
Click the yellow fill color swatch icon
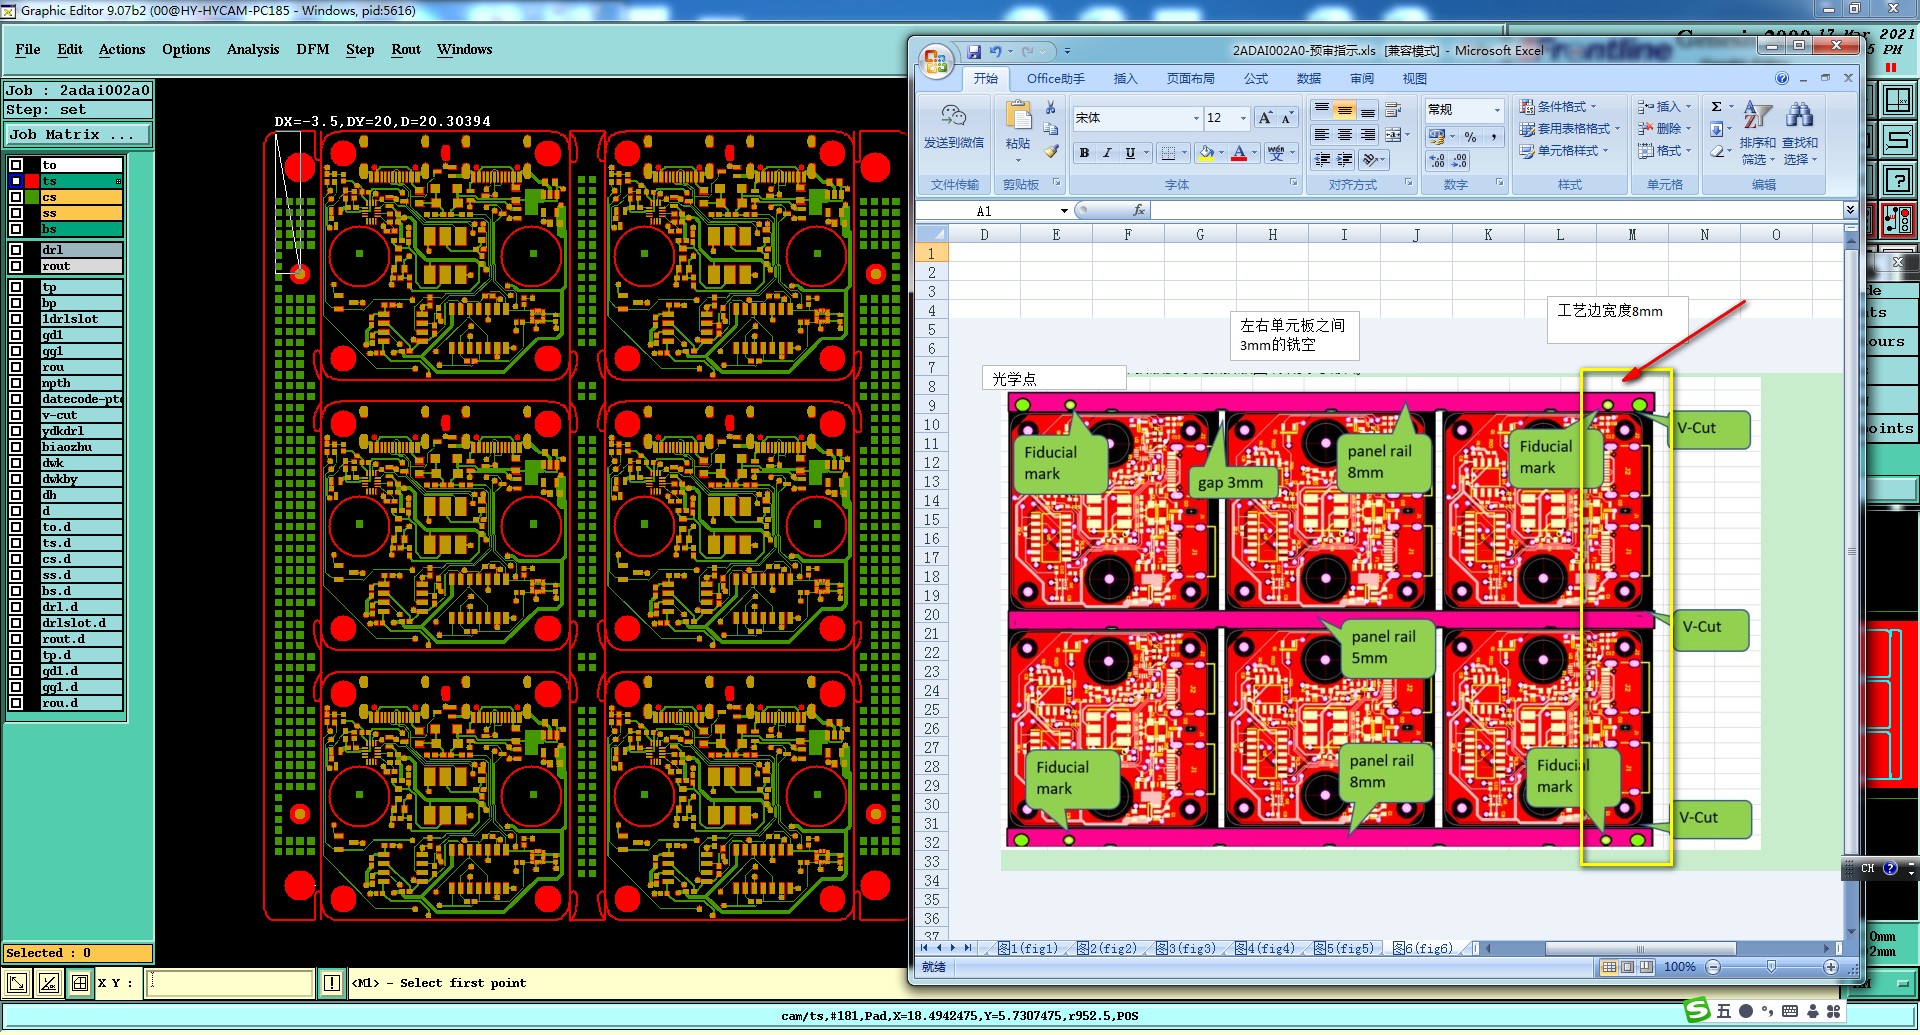pos(1206,153)
